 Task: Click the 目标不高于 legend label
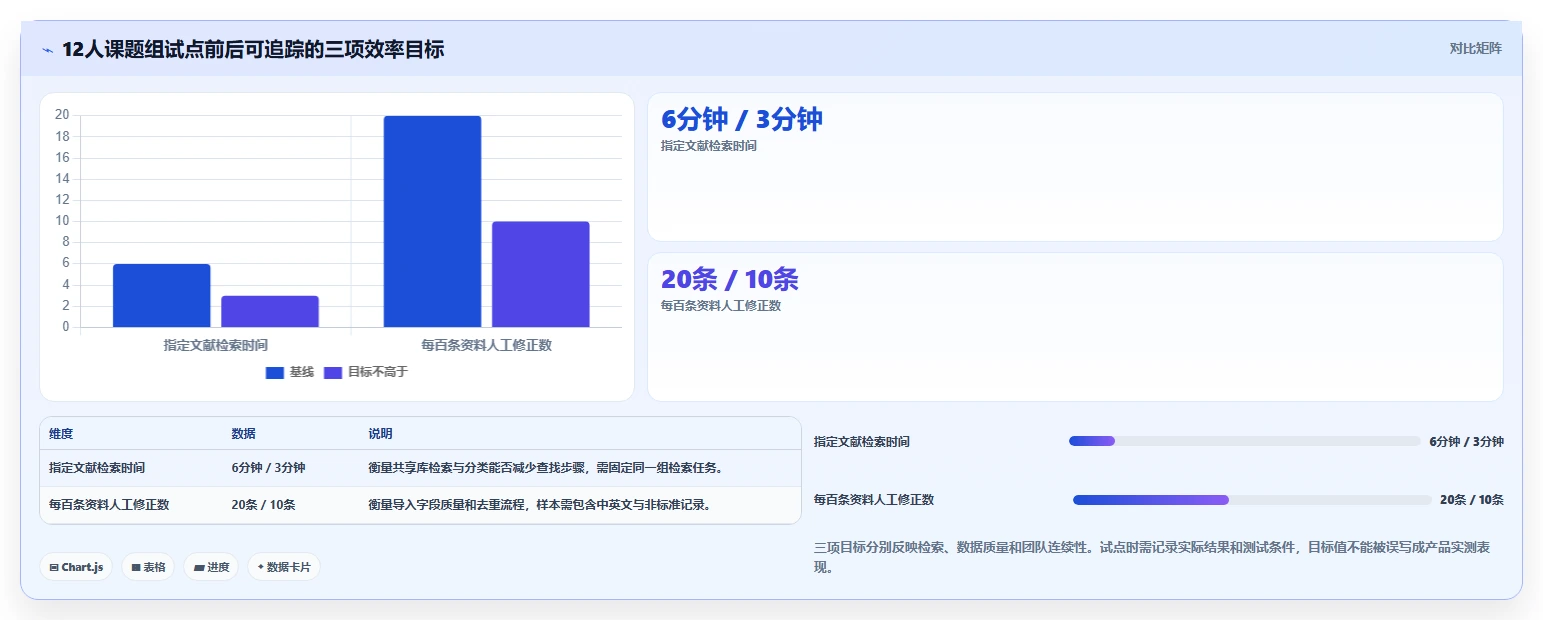[378, 372]
